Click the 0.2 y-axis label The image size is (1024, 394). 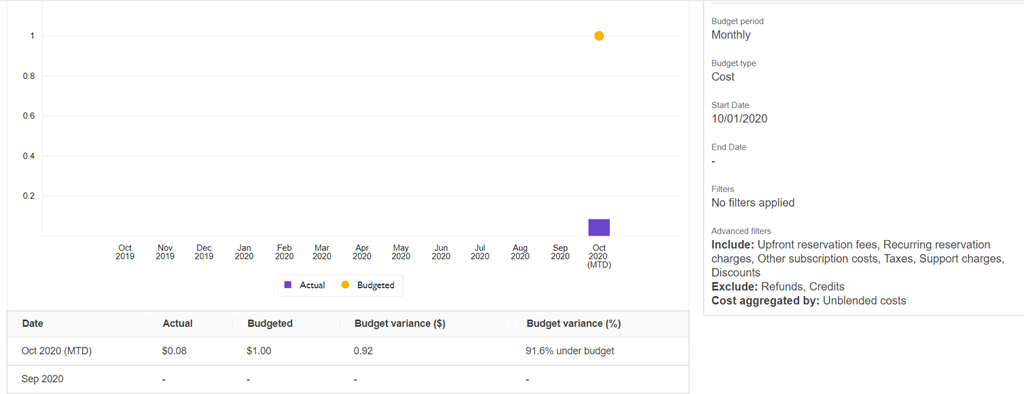point(28,195)
